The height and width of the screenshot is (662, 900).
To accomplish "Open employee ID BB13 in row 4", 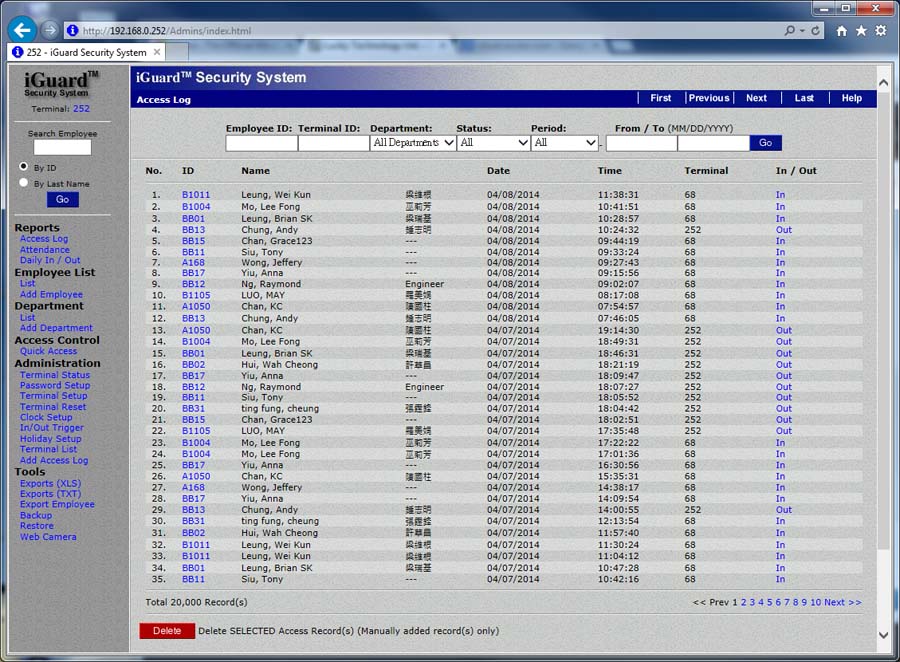I will [x=193, y=230].
